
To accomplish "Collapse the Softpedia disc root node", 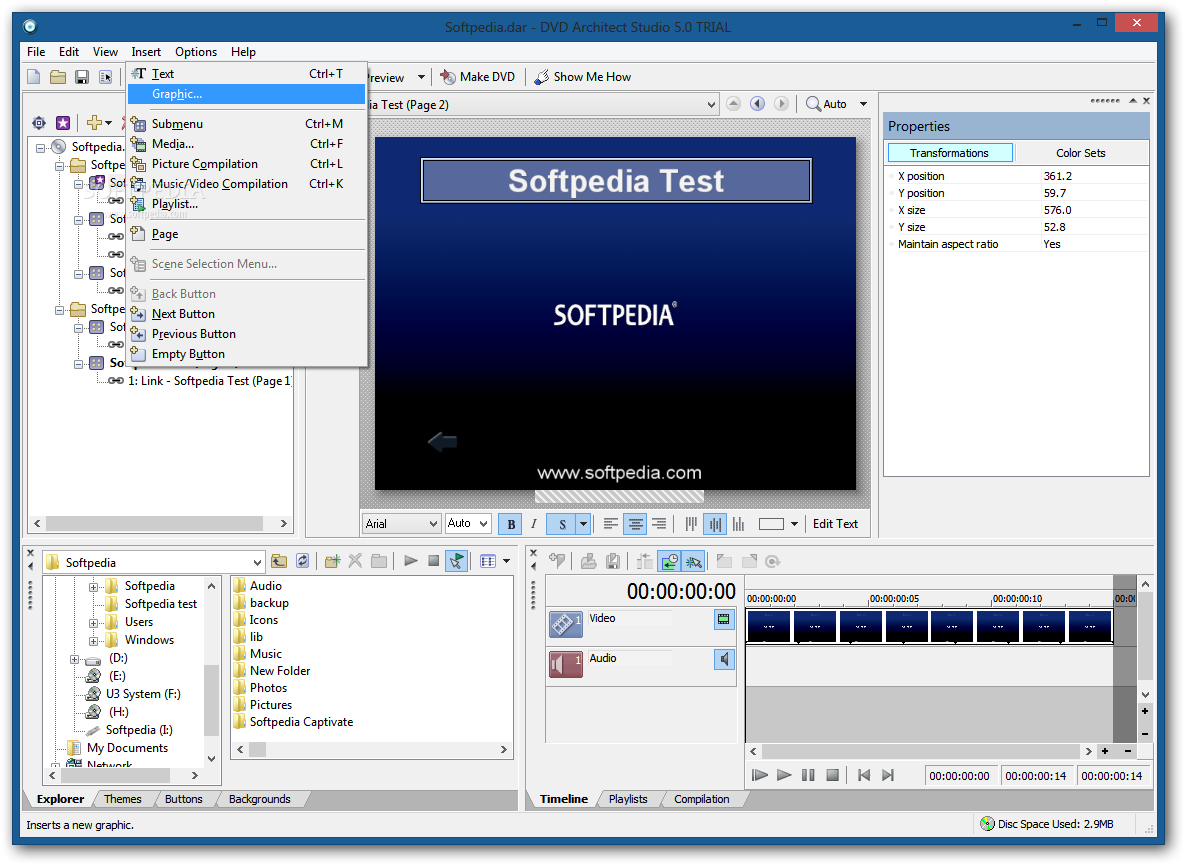I will 41,147.
